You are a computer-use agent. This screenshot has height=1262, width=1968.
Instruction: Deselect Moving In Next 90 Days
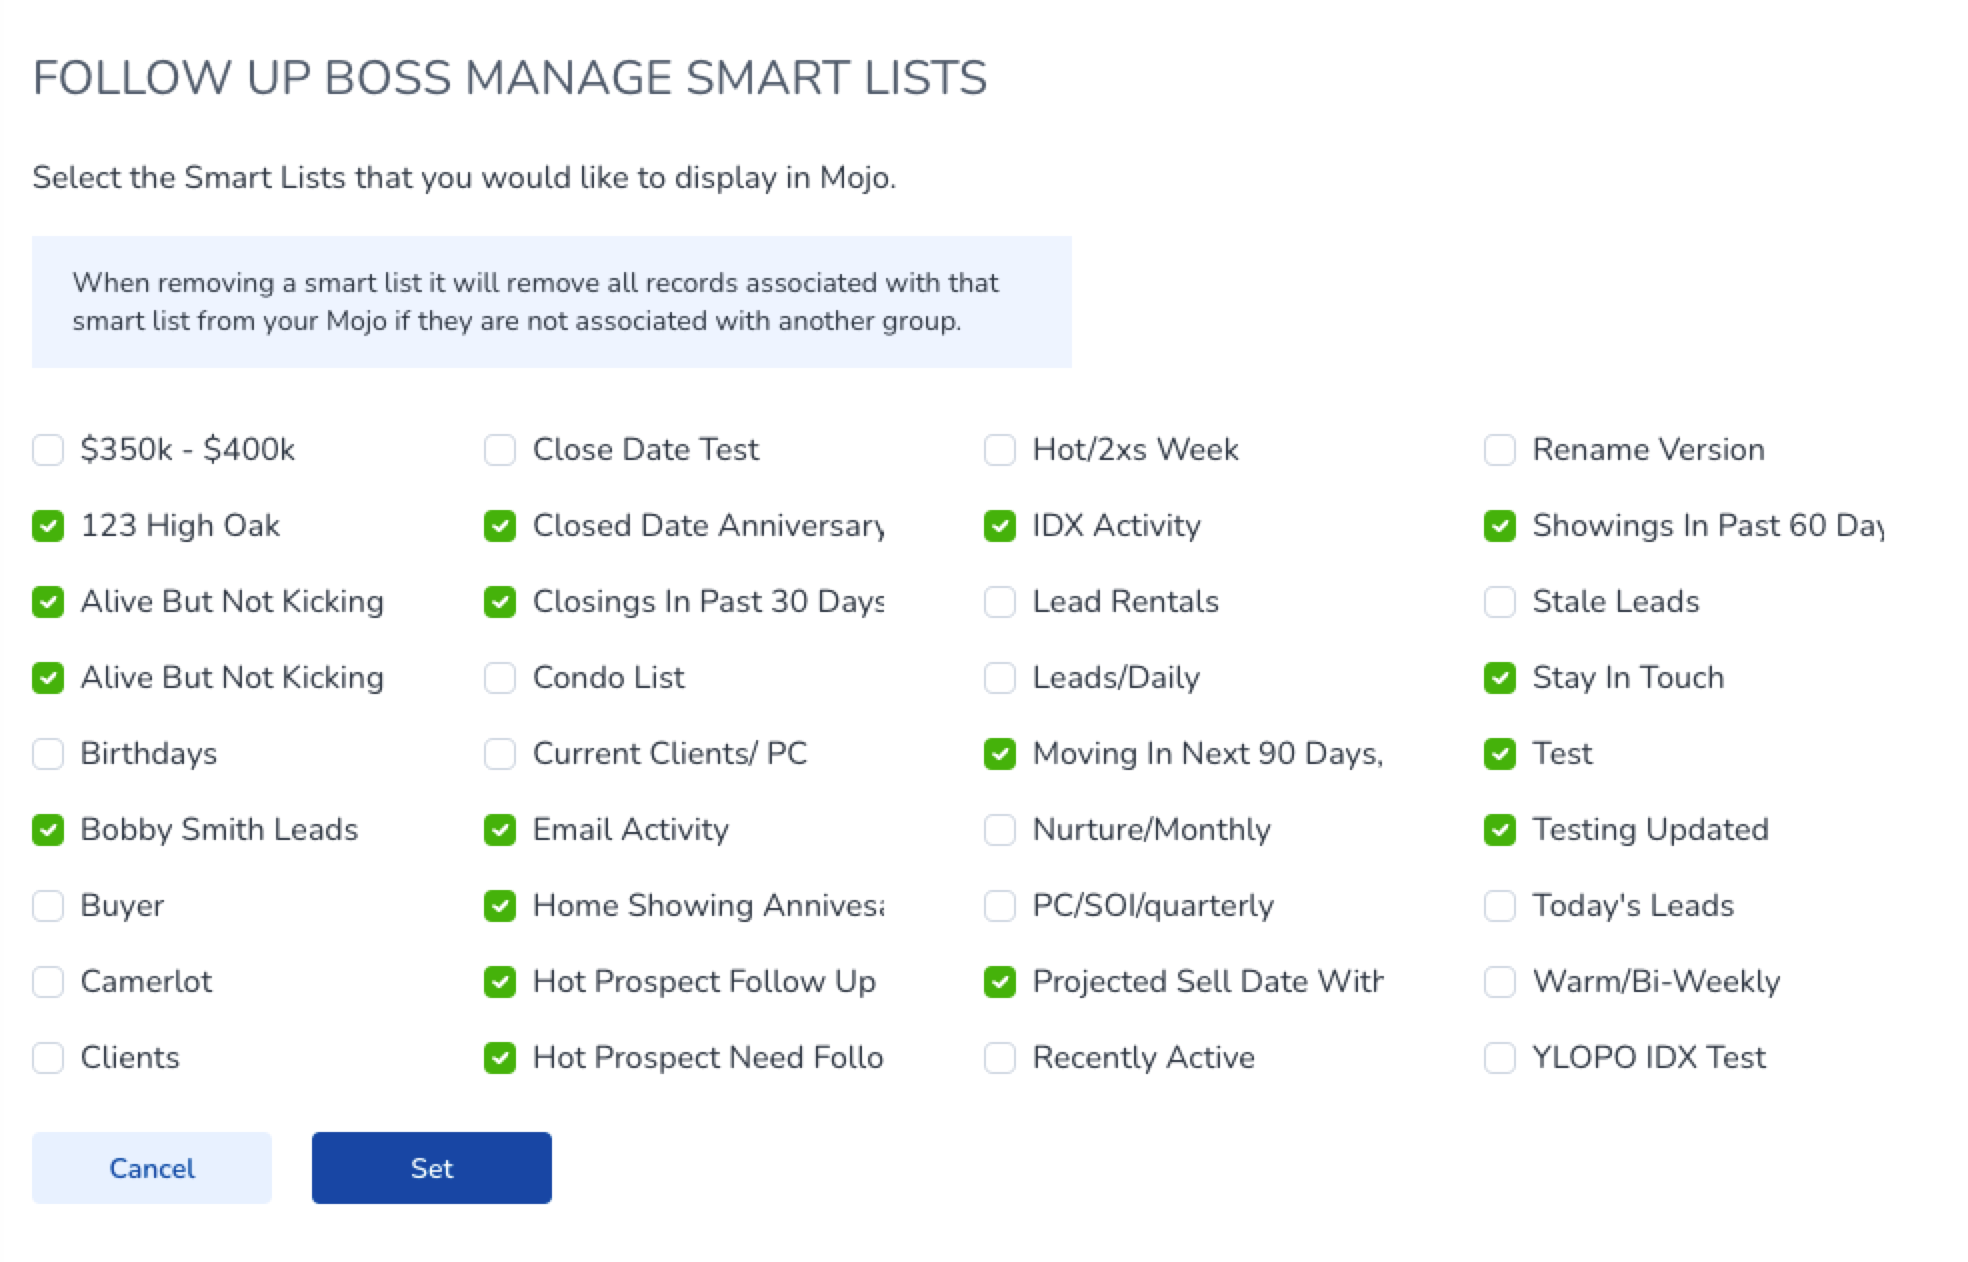(x=1000, y=754)
